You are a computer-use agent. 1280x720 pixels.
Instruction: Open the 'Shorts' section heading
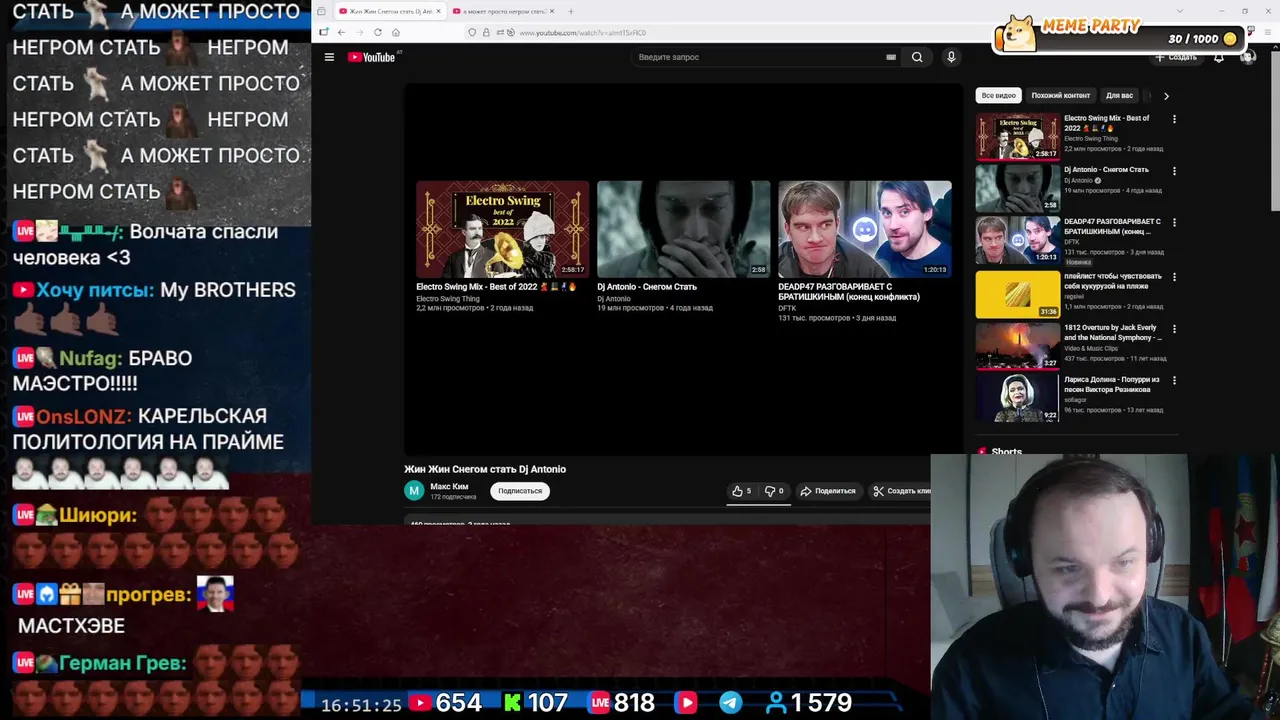click(x=1006, y=451)
